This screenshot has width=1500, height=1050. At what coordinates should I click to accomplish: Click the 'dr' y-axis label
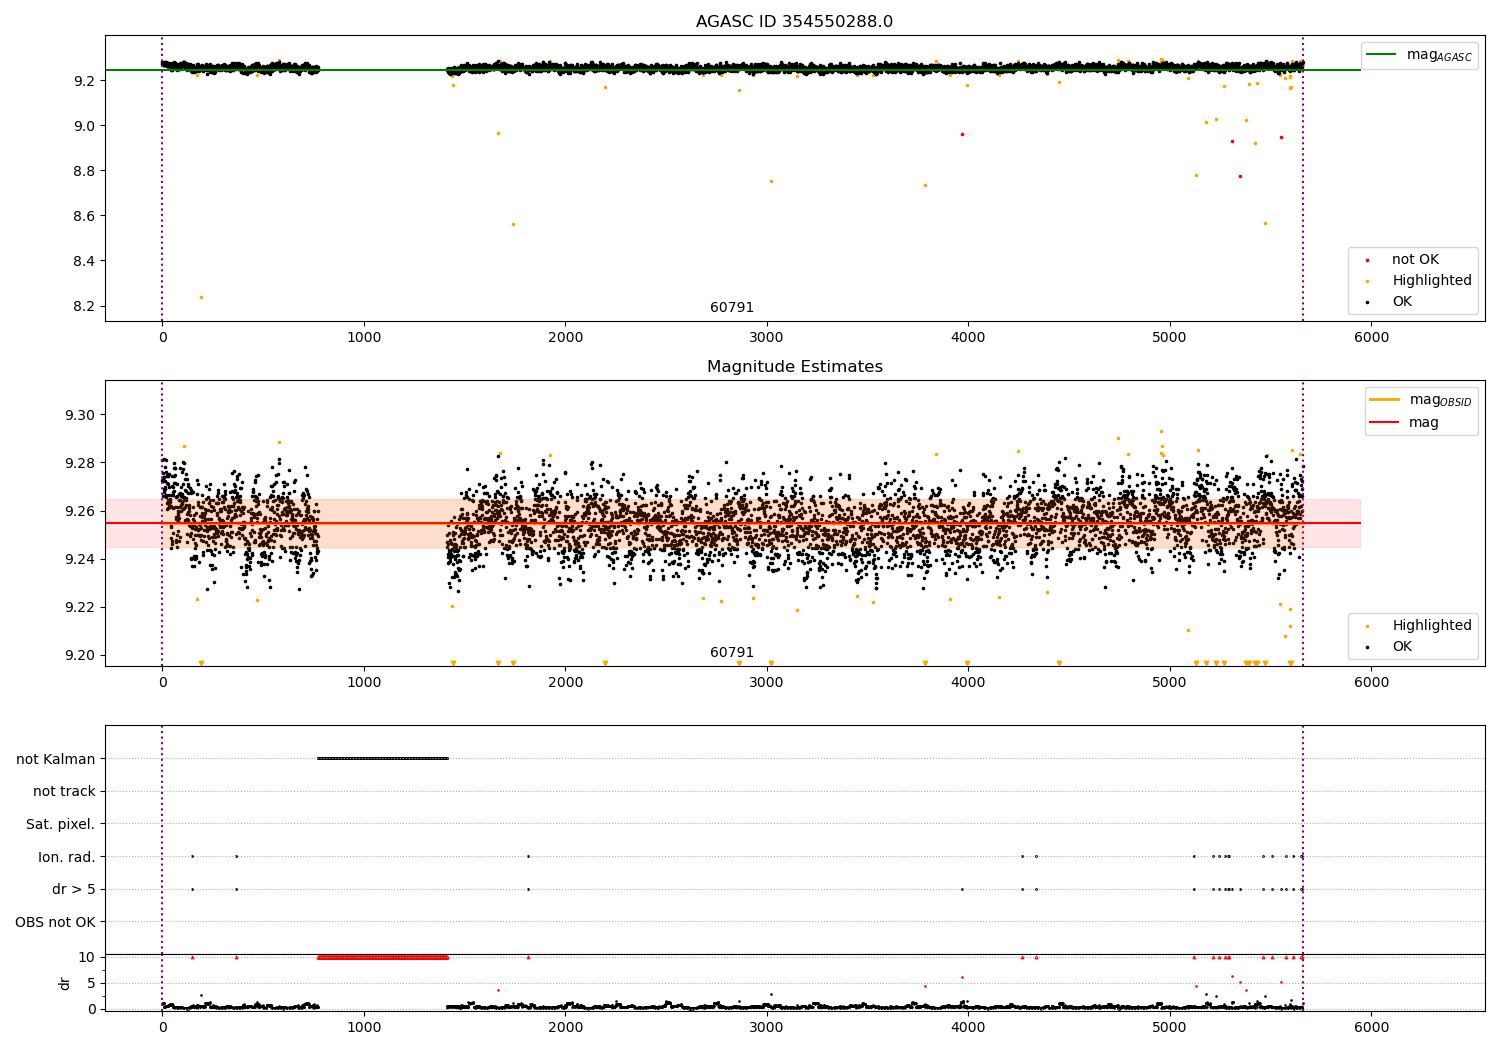pyautogui.click(x=65, y=983)
